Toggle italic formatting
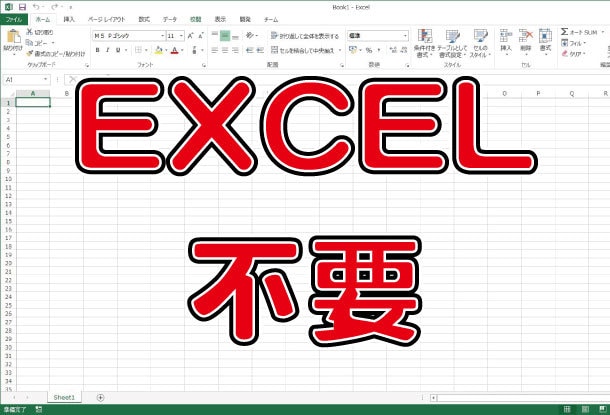 107,50
